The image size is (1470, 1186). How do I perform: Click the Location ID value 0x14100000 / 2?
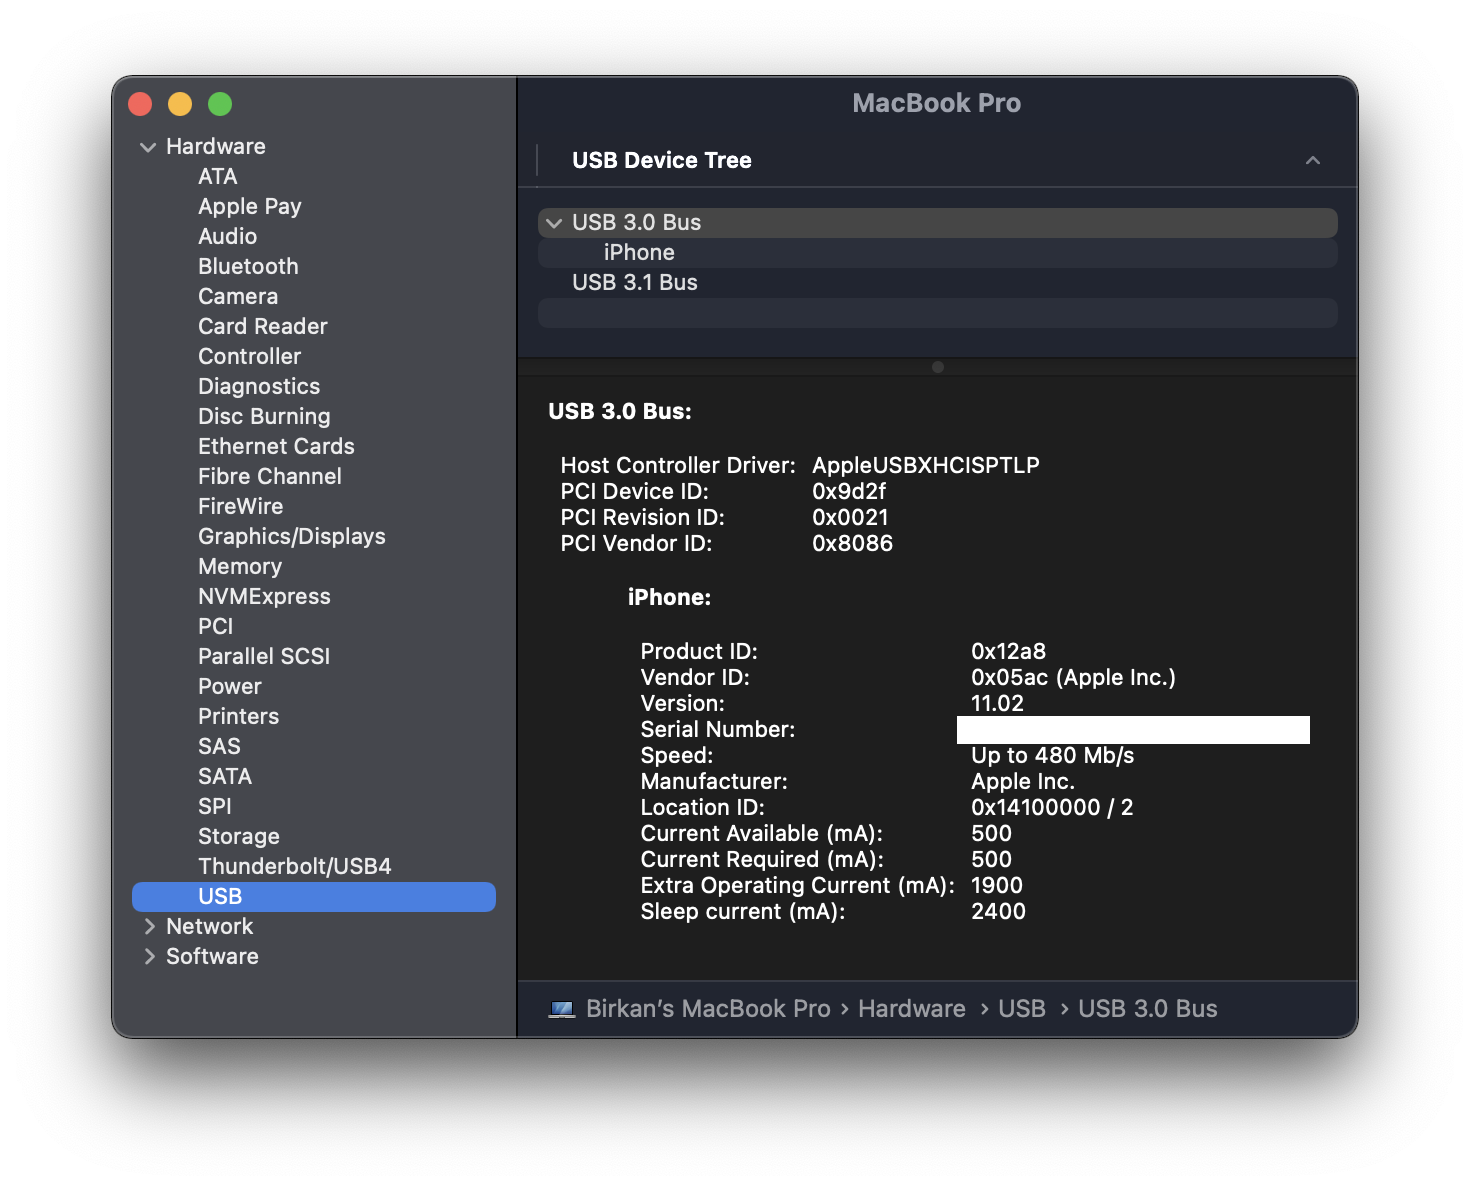pos(1052,808)
